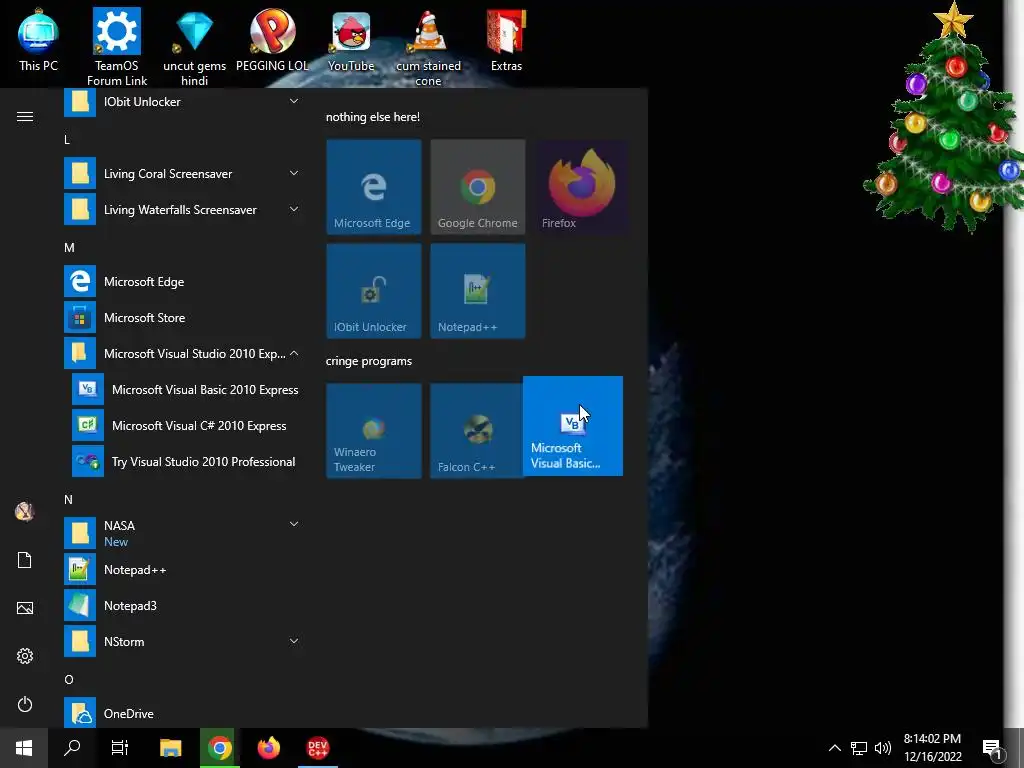
Task: Click the Windows Start button
Action: click(24, 748)
